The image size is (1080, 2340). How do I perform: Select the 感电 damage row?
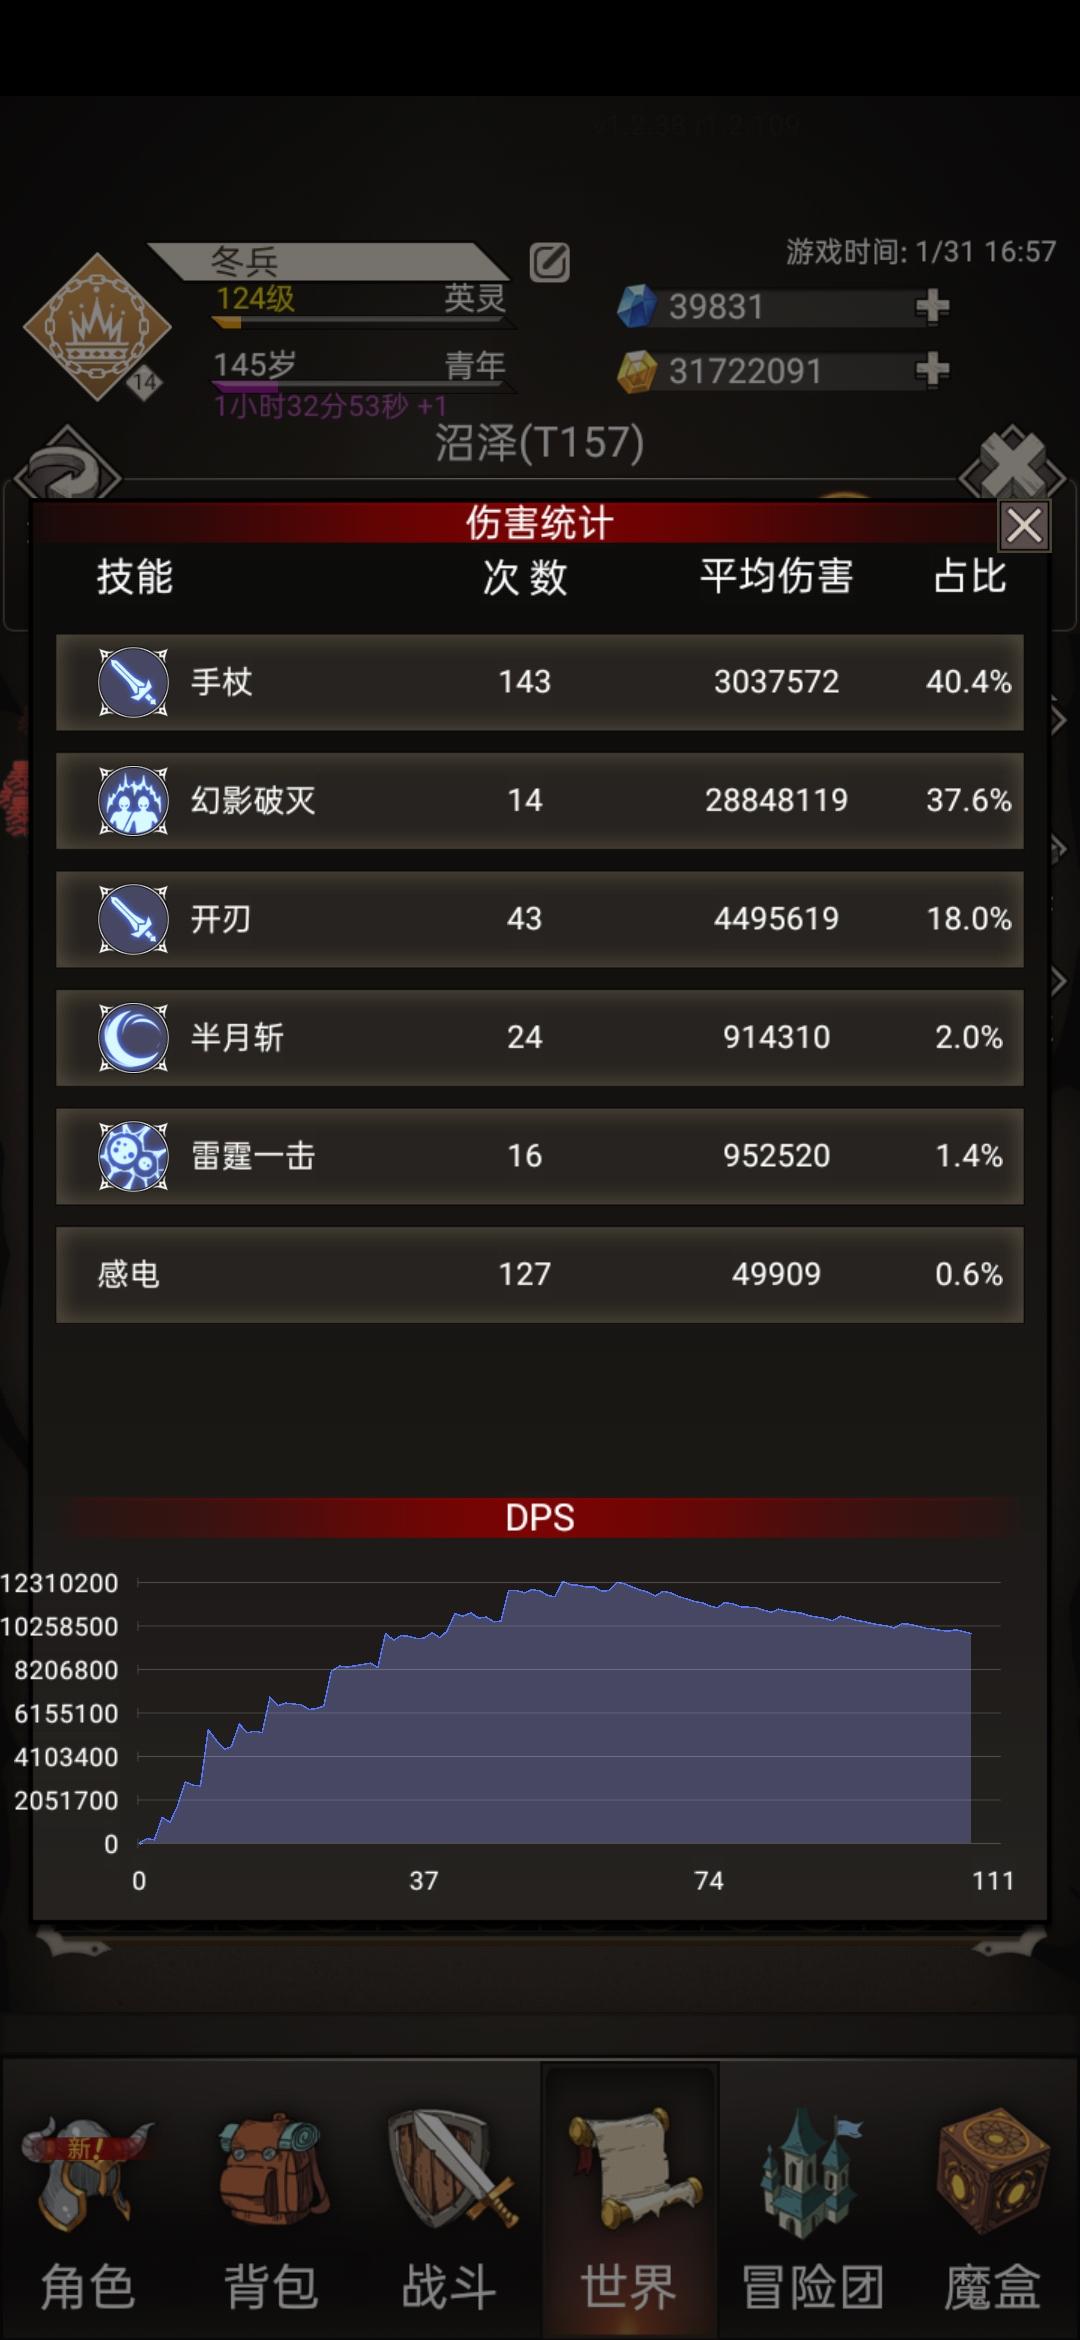click(540, 1274)
